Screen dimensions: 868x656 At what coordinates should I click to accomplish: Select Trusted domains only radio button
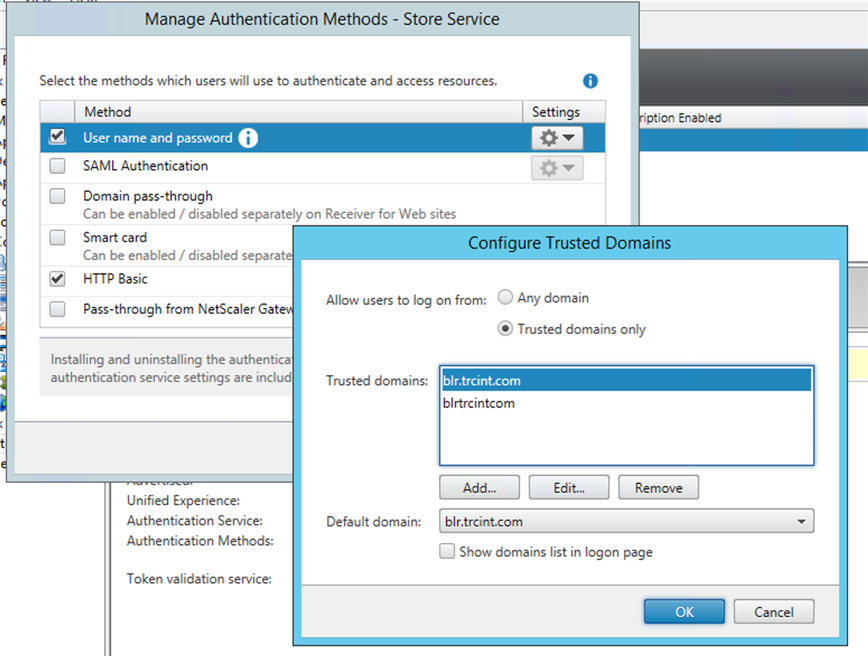click(x=505, y=329)
